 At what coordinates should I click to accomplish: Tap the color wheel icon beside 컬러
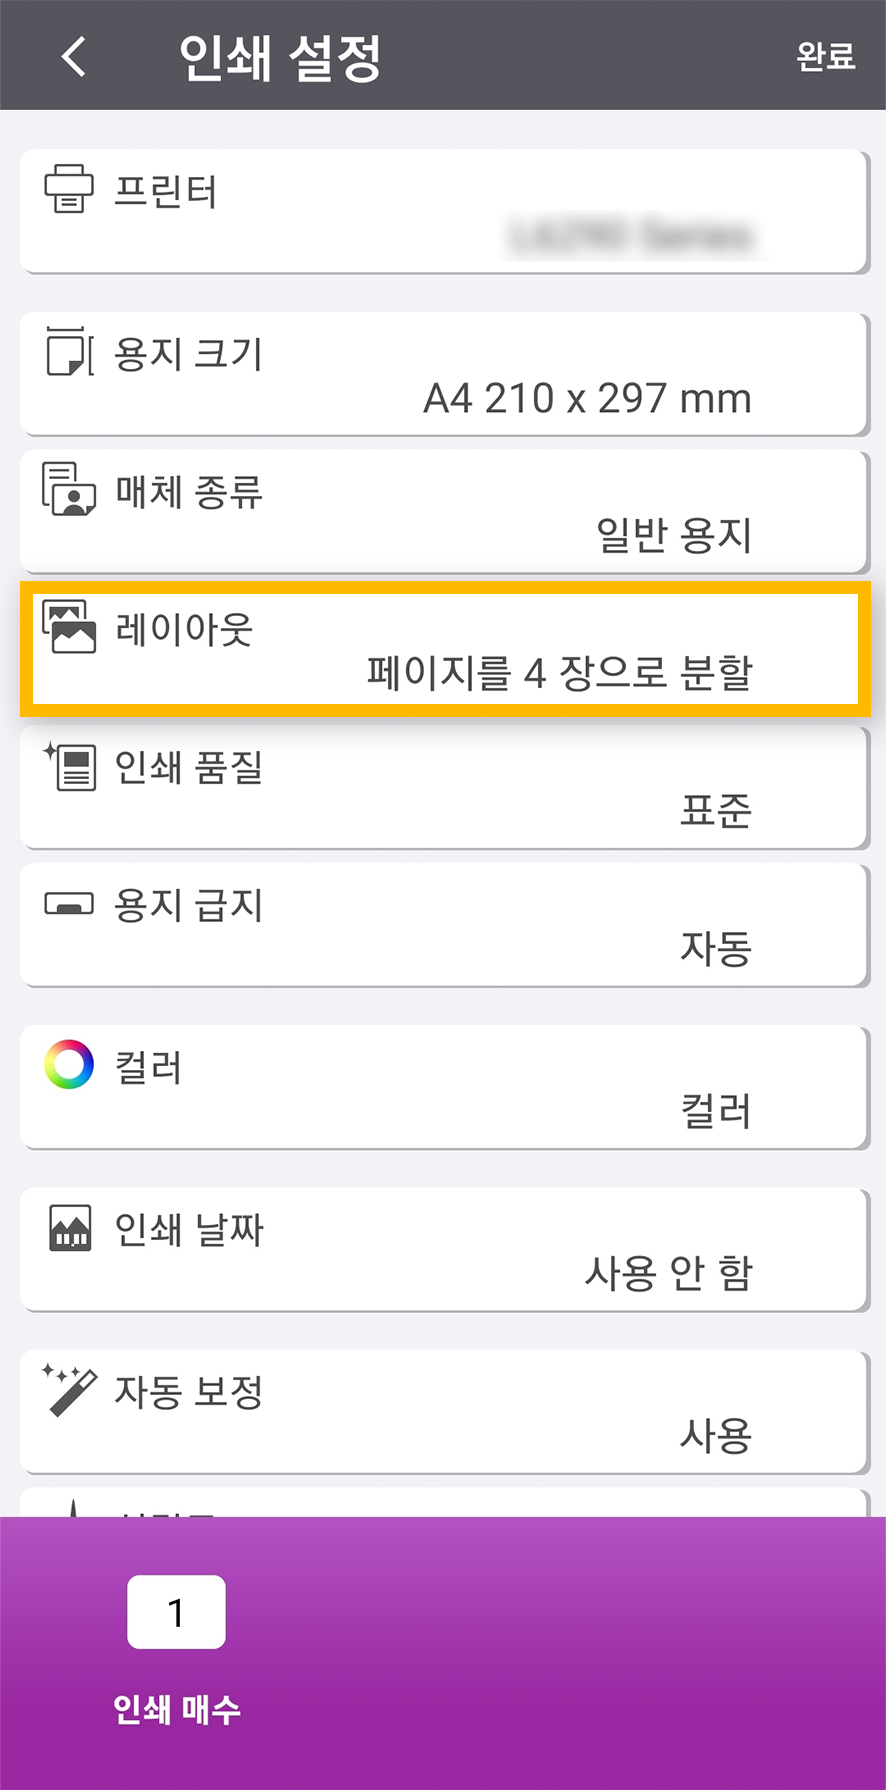pyautogui.click(x=69, y=1065)
